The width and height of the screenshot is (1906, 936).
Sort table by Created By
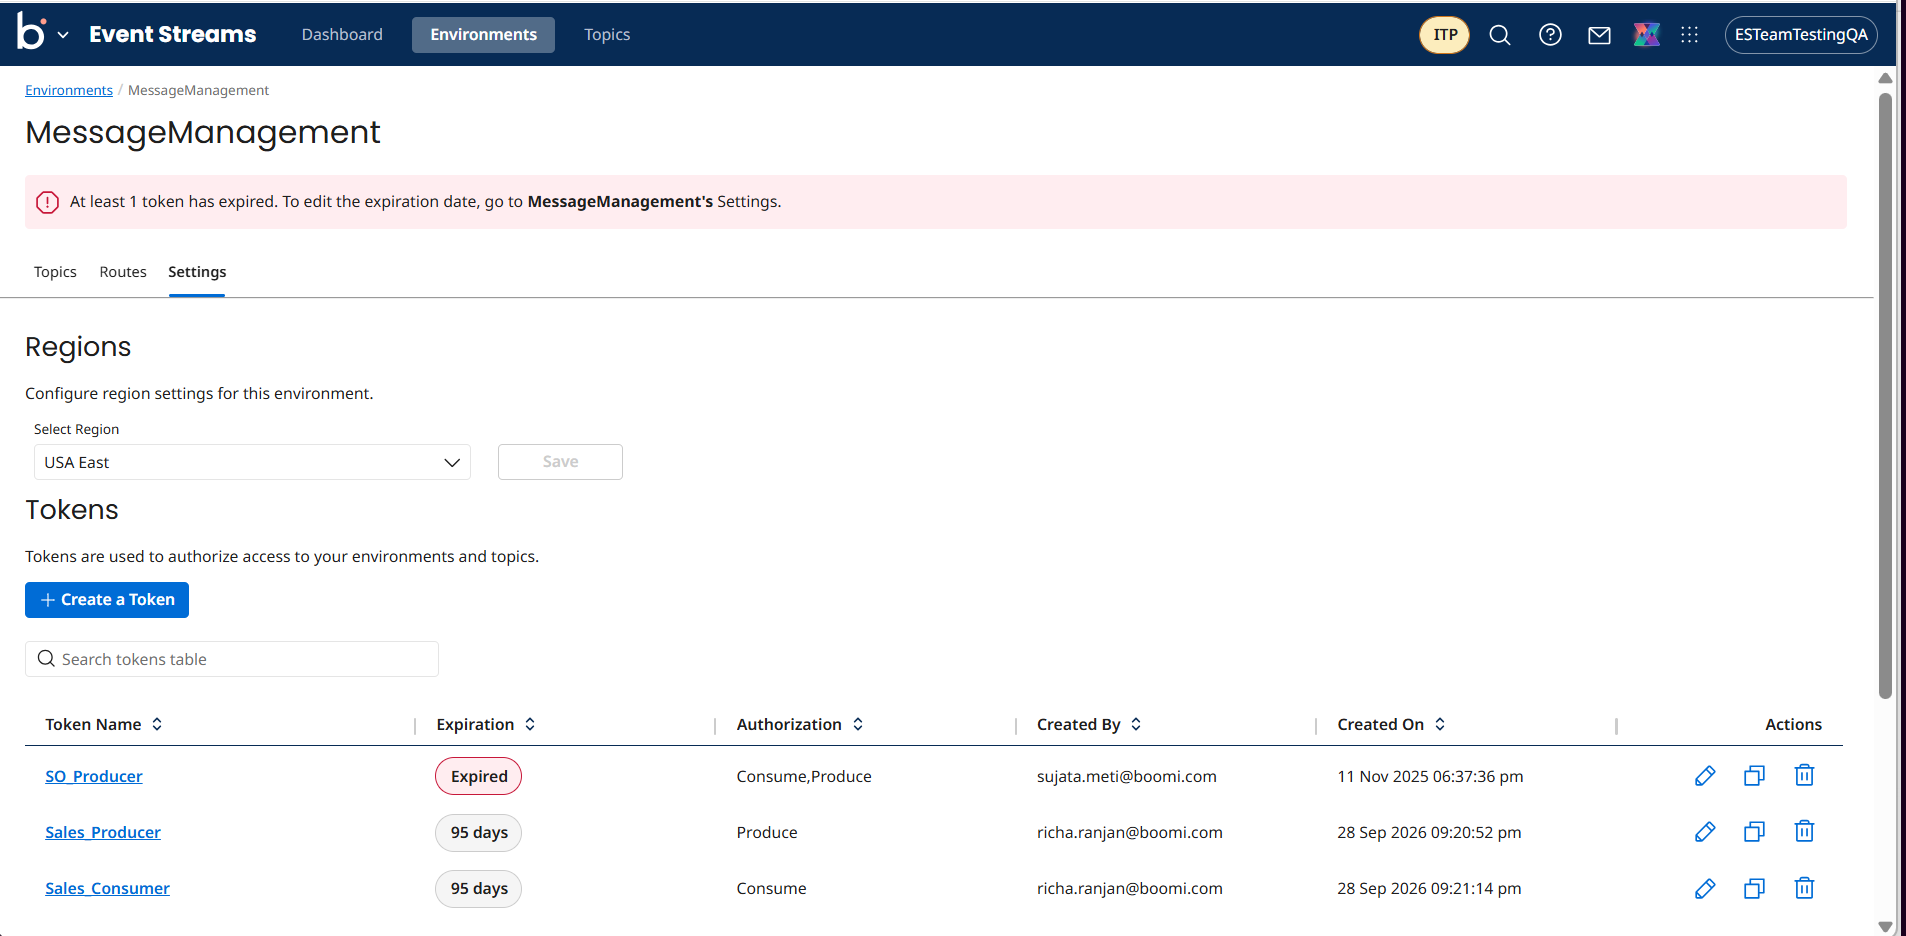point(1136,724)
